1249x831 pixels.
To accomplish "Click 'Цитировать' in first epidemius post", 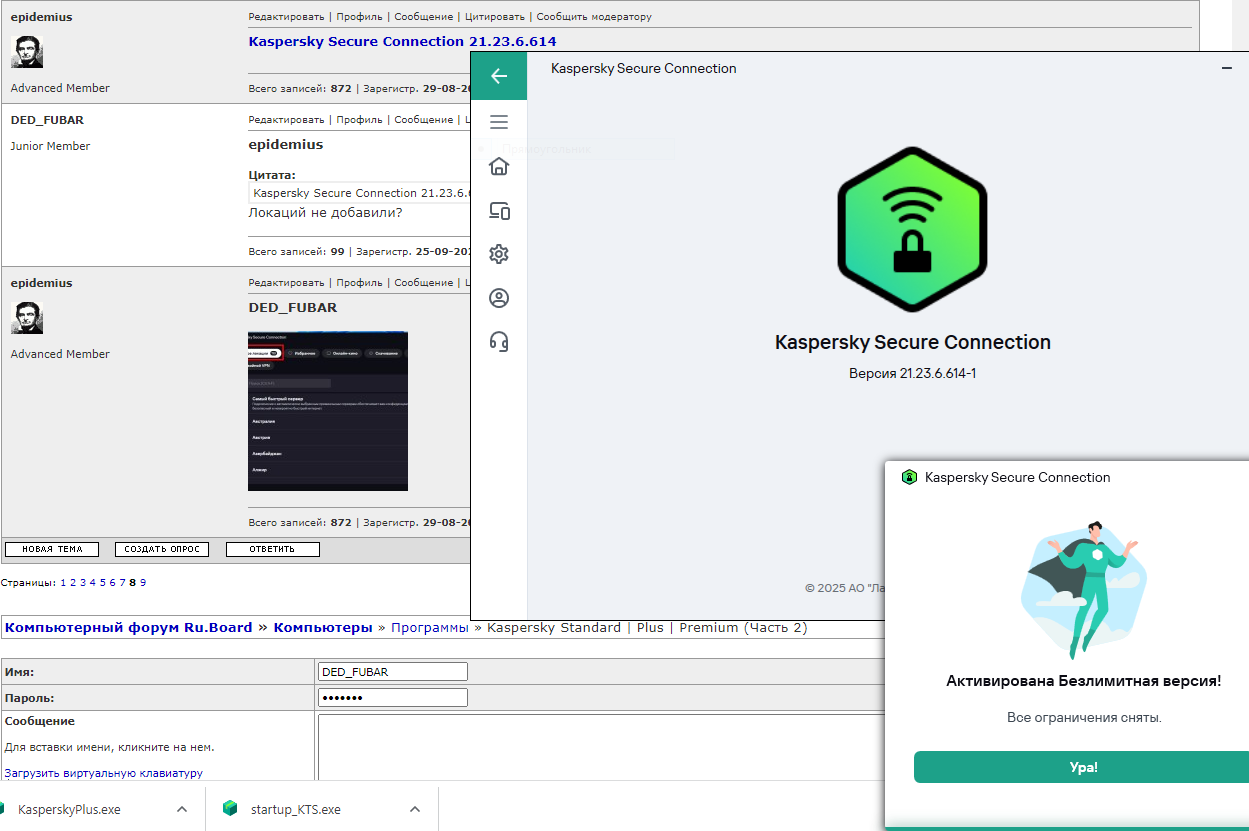I will point(496,17).
